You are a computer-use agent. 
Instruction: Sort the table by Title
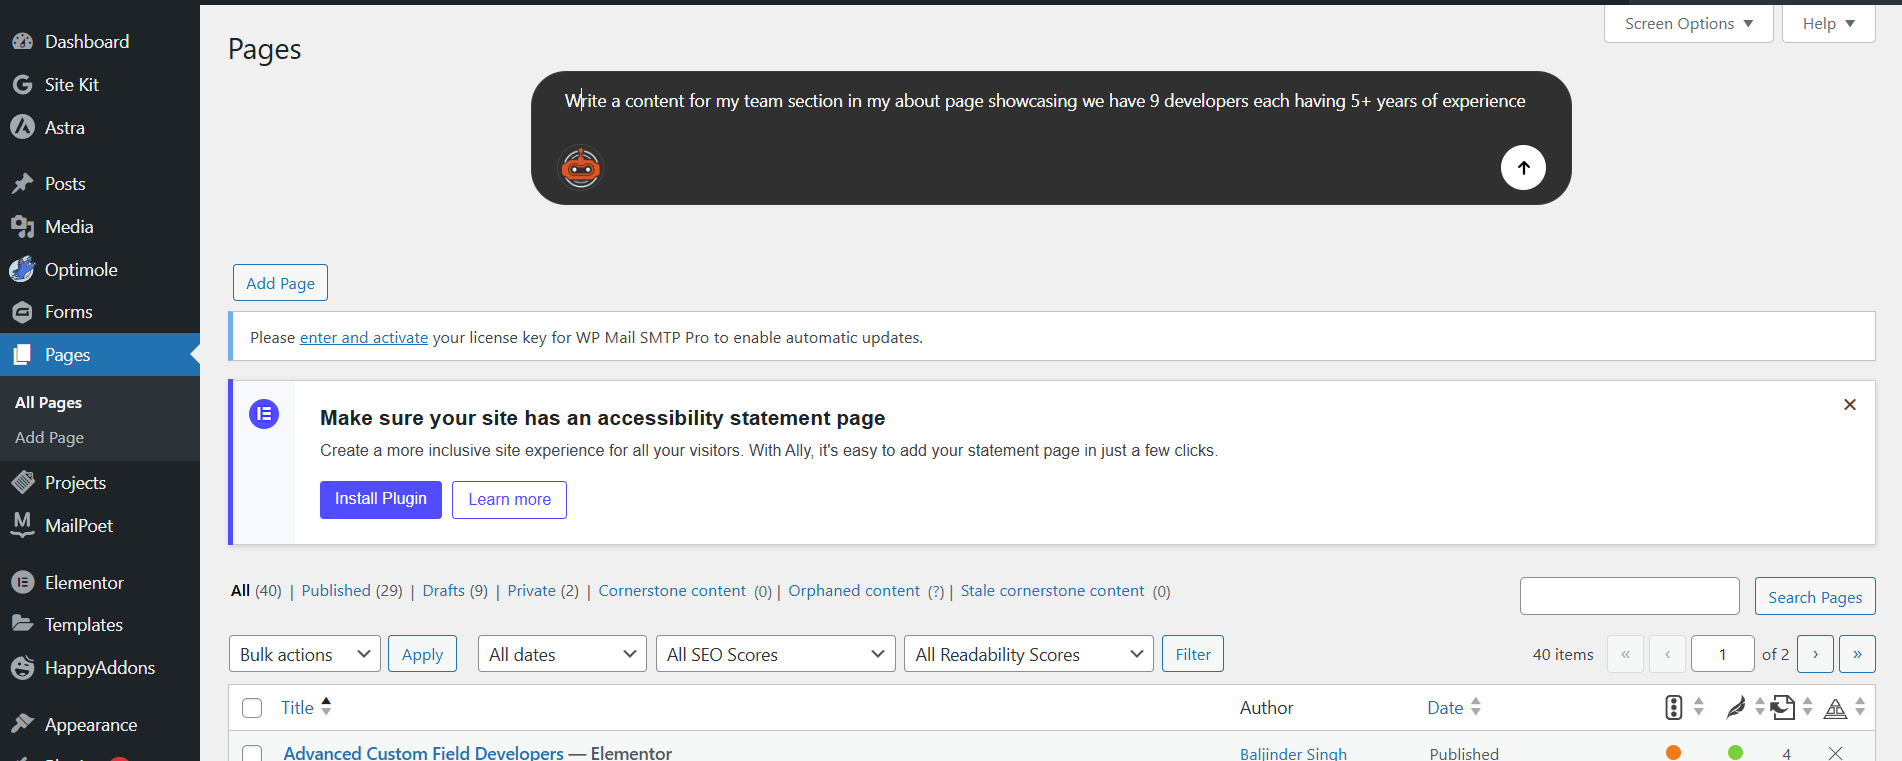[305, 708]
